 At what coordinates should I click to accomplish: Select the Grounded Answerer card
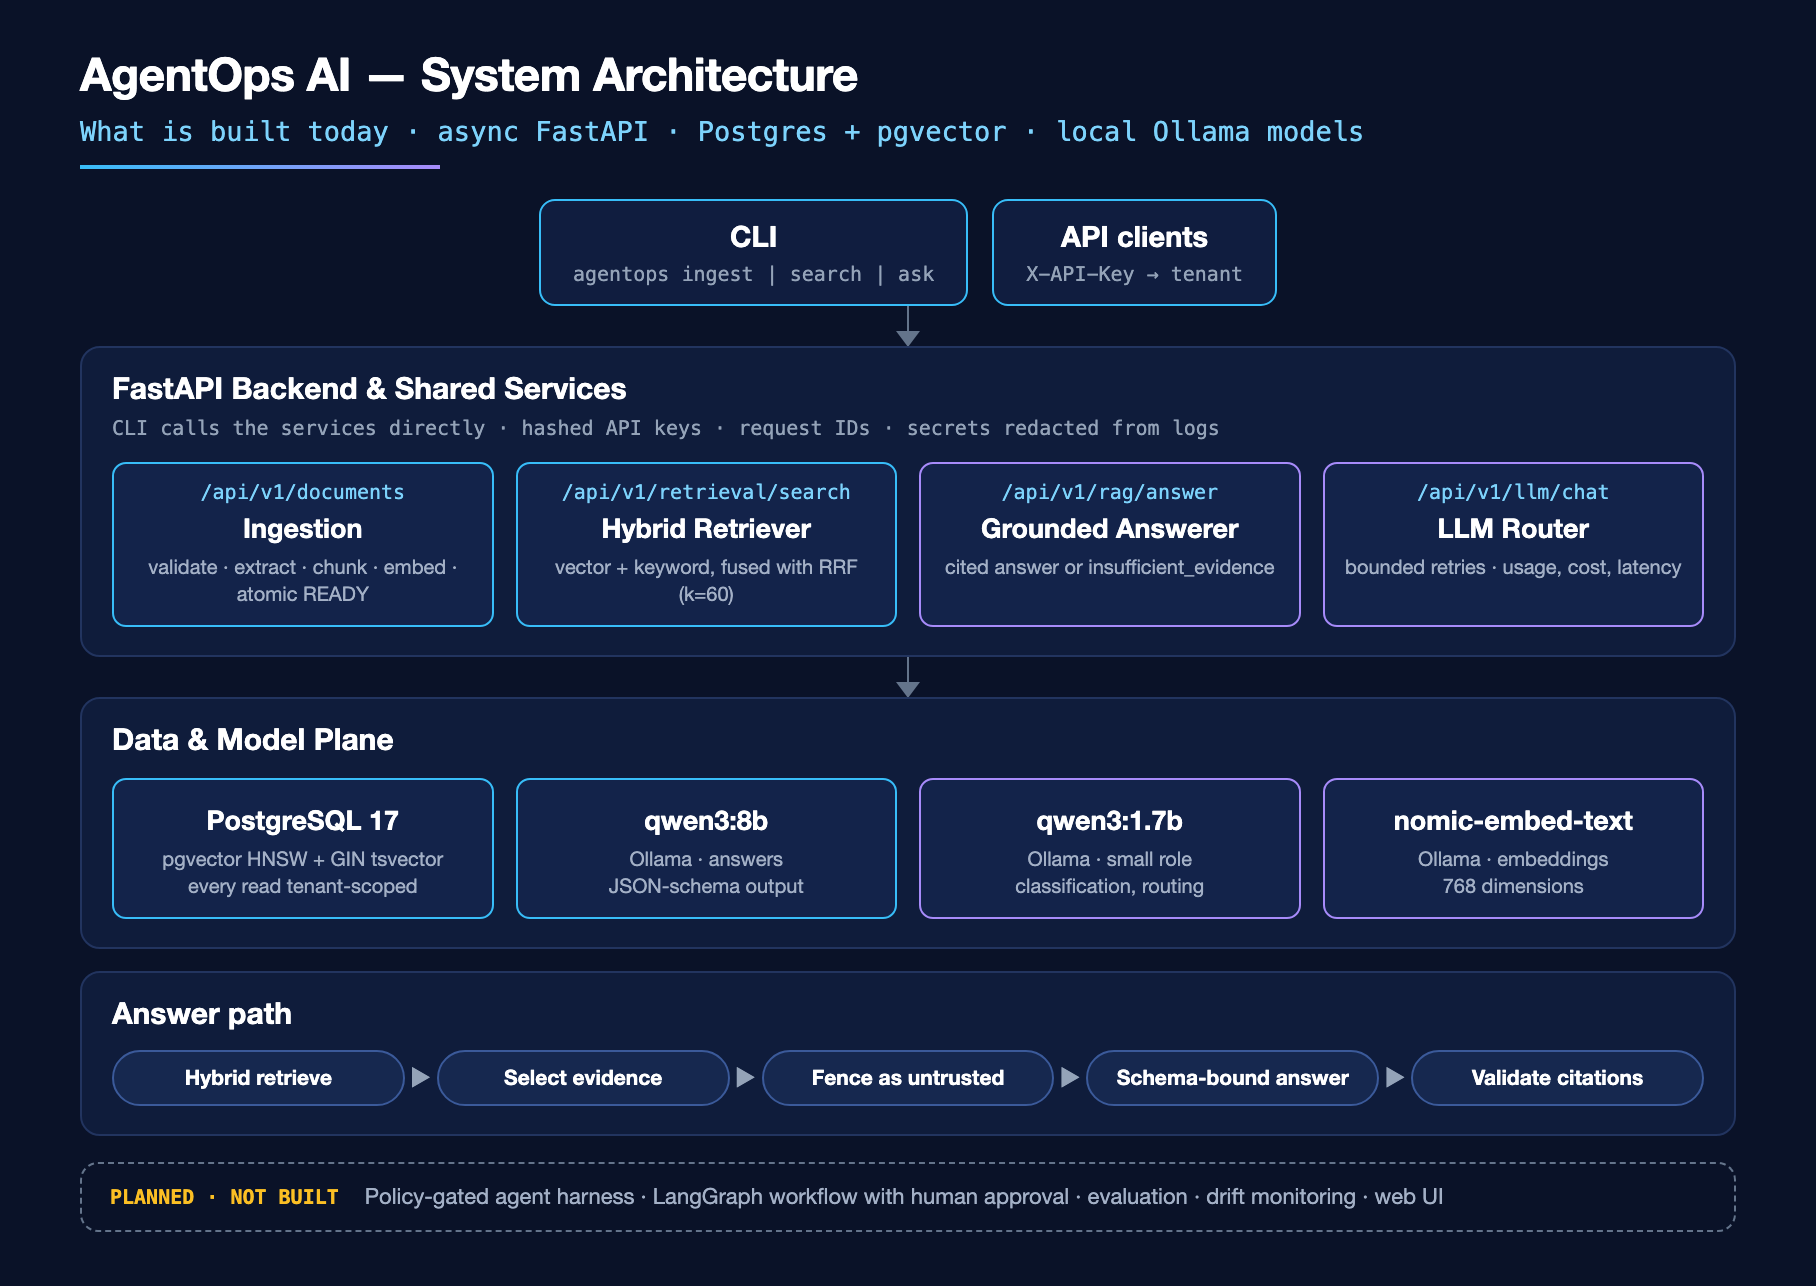(x=1110, y=544)
